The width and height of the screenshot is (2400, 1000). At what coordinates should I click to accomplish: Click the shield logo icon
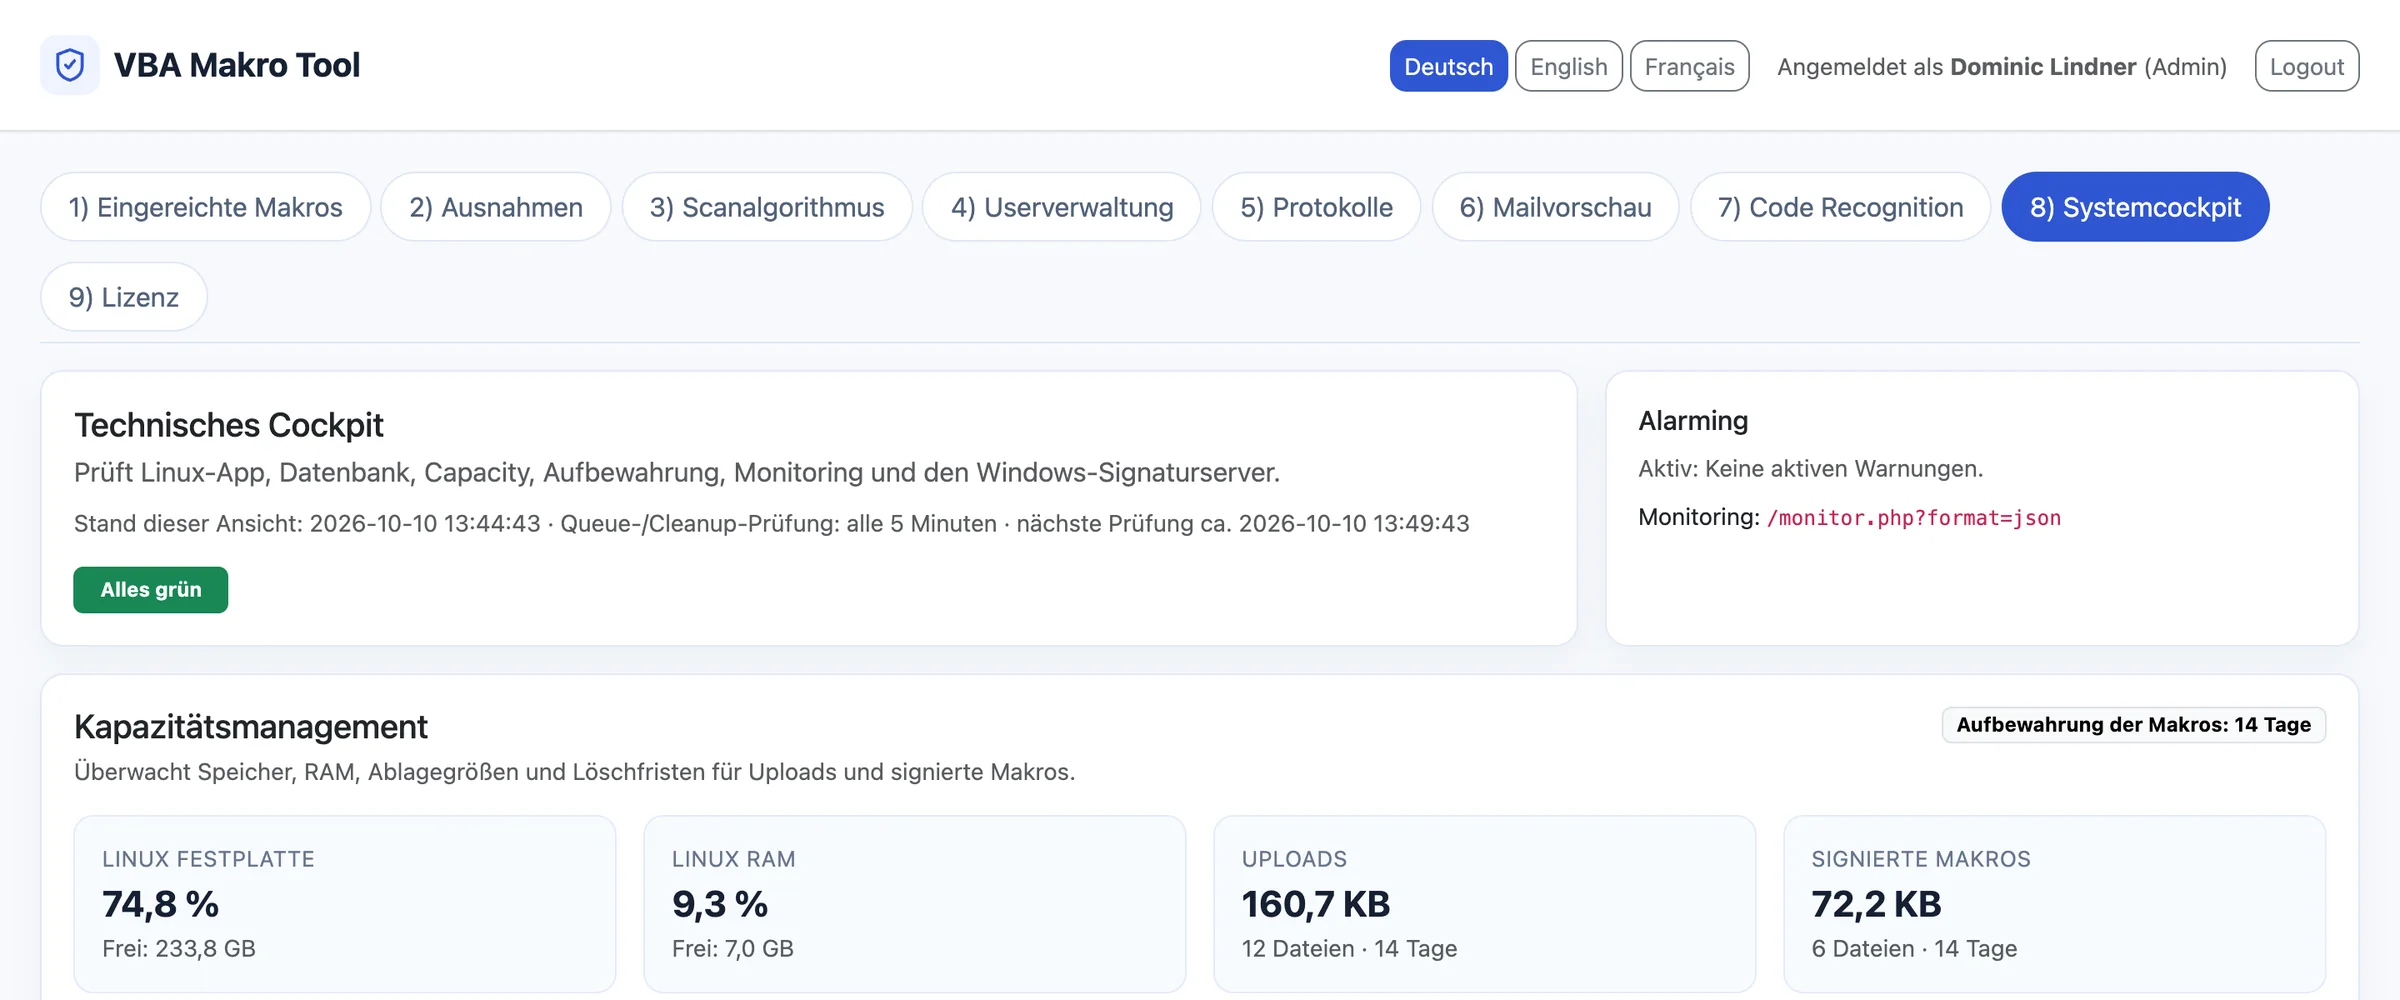[70, 65]
